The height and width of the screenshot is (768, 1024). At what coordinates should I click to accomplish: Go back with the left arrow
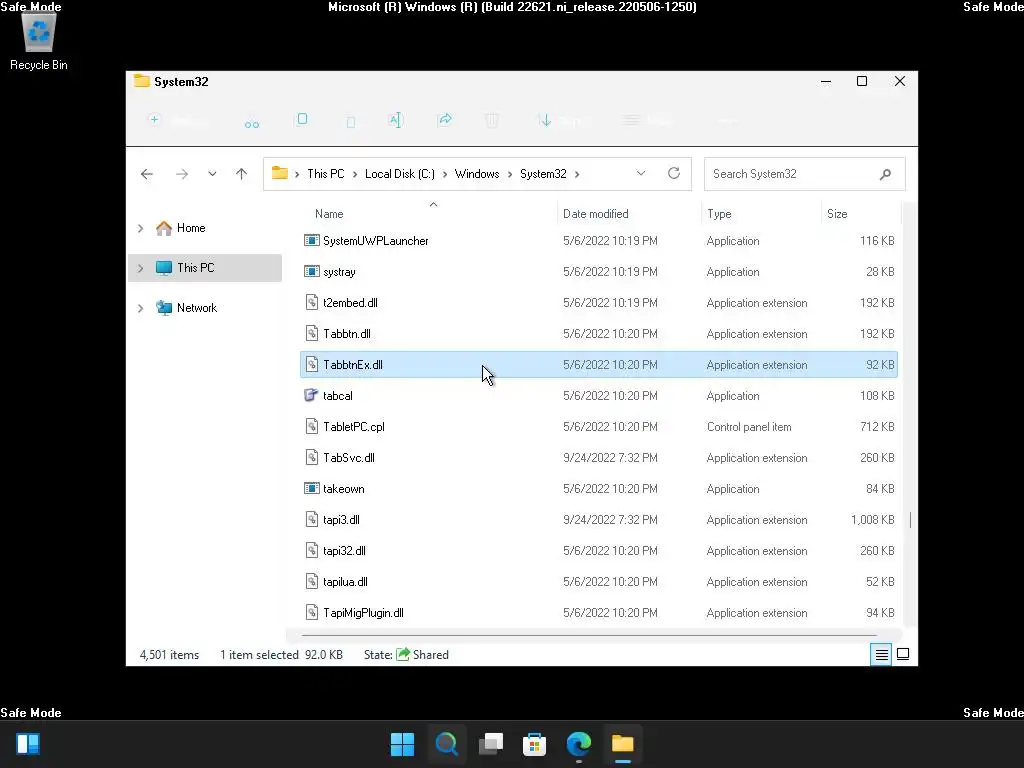tap(147, 174)
